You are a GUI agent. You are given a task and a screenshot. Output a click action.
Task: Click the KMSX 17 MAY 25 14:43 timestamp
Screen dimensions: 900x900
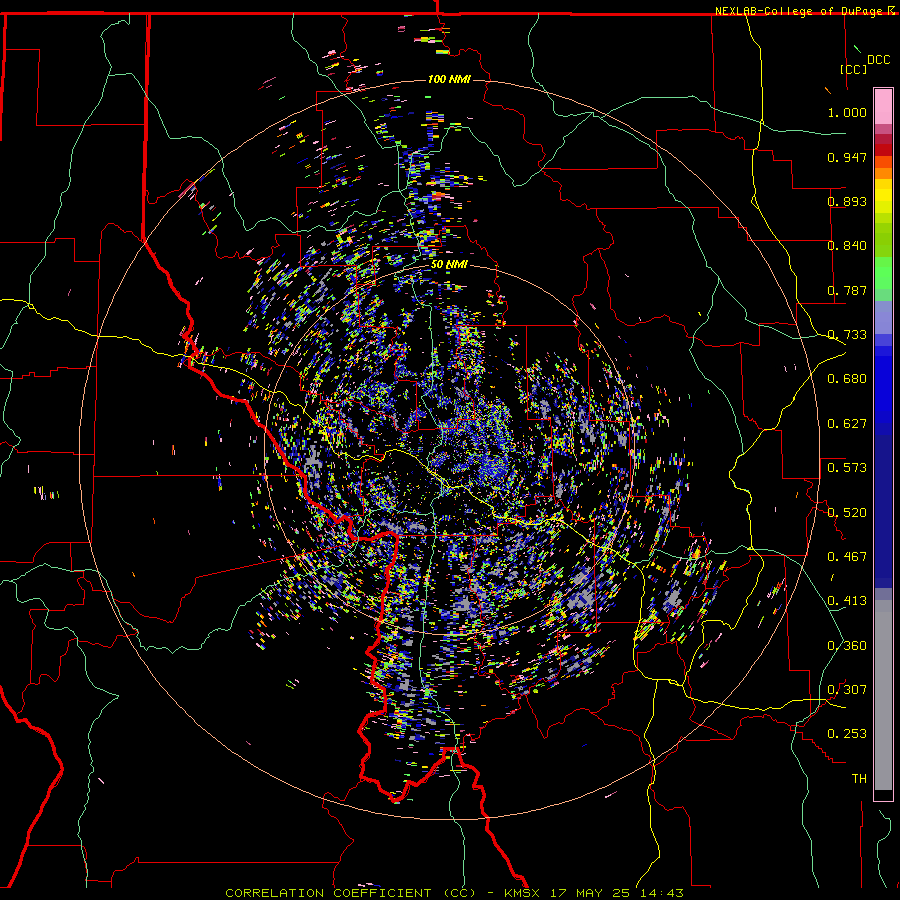594,893
